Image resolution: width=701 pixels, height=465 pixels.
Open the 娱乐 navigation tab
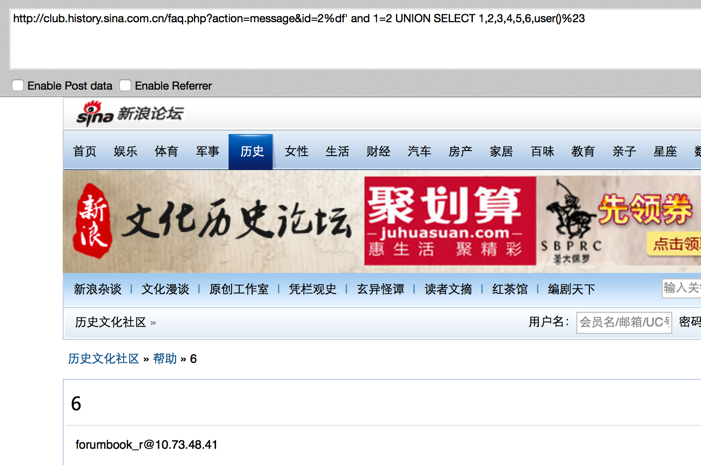coord(125,152)
